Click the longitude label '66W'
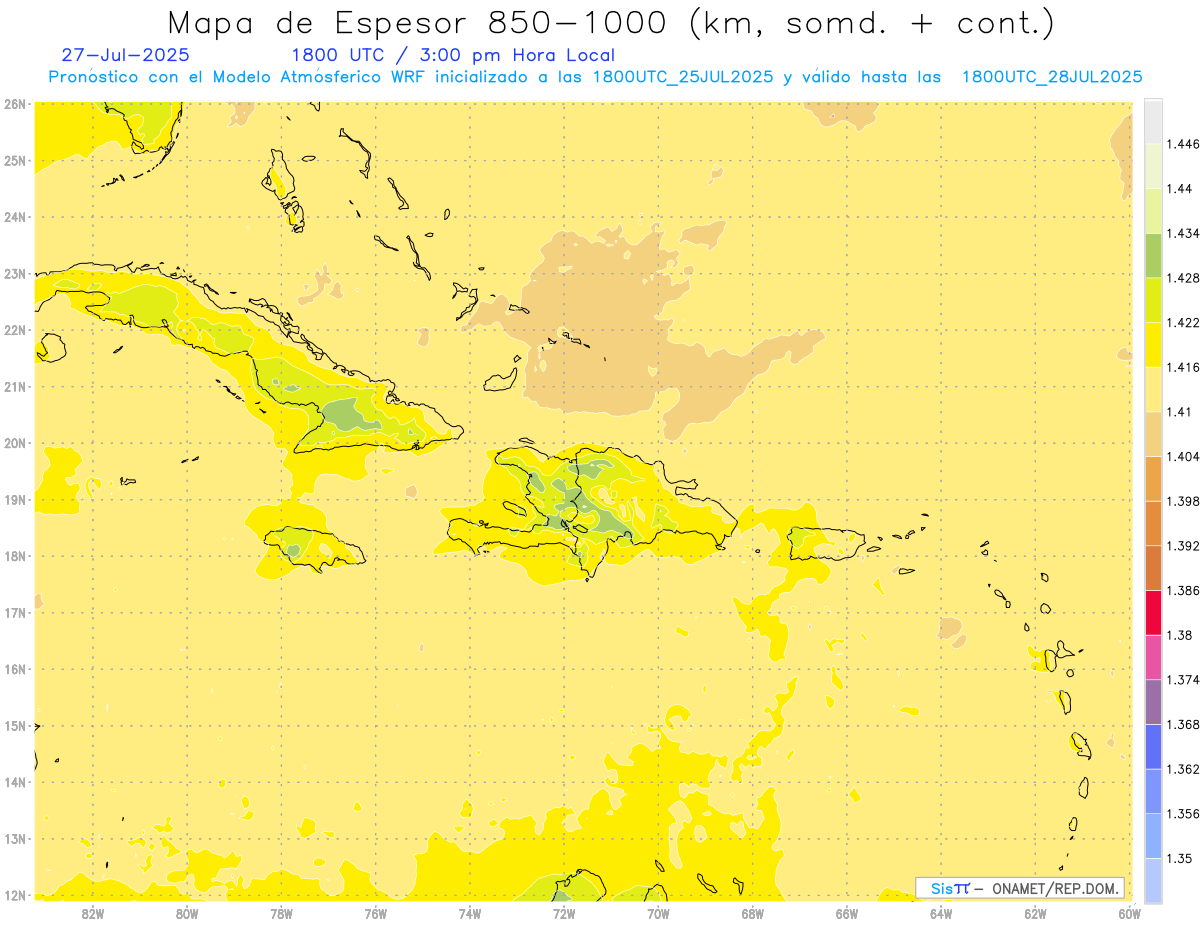 click(x=846, y=912)
